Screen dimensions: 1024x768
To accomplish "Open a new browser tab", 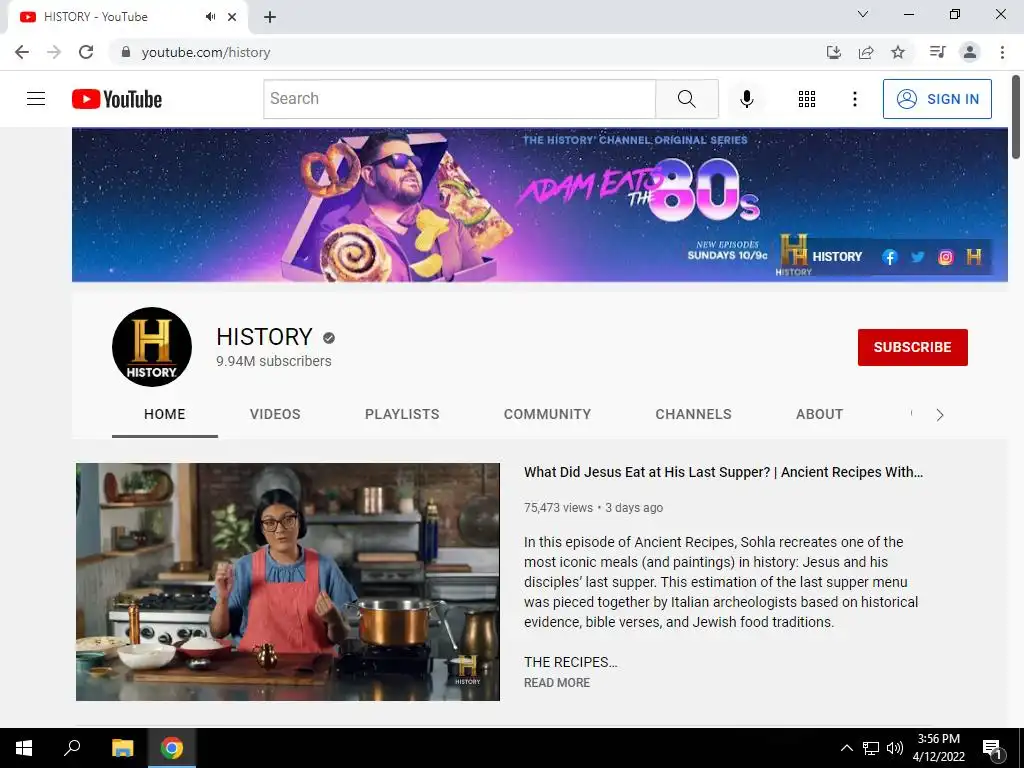I will point(270,17).
